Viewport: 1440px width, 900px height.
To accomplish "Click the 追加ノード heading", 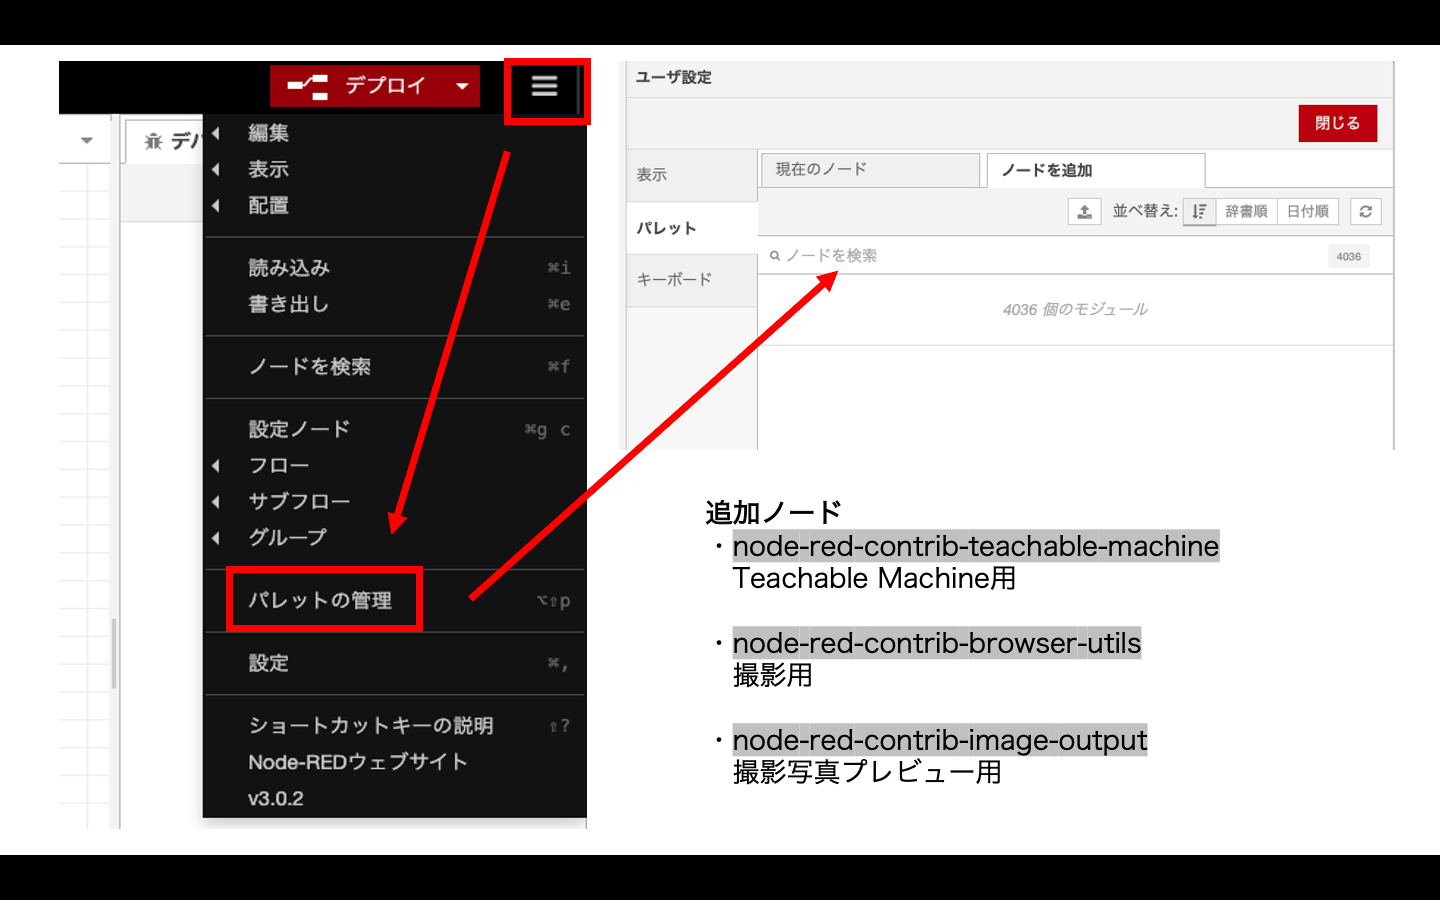I will (774, 512).
